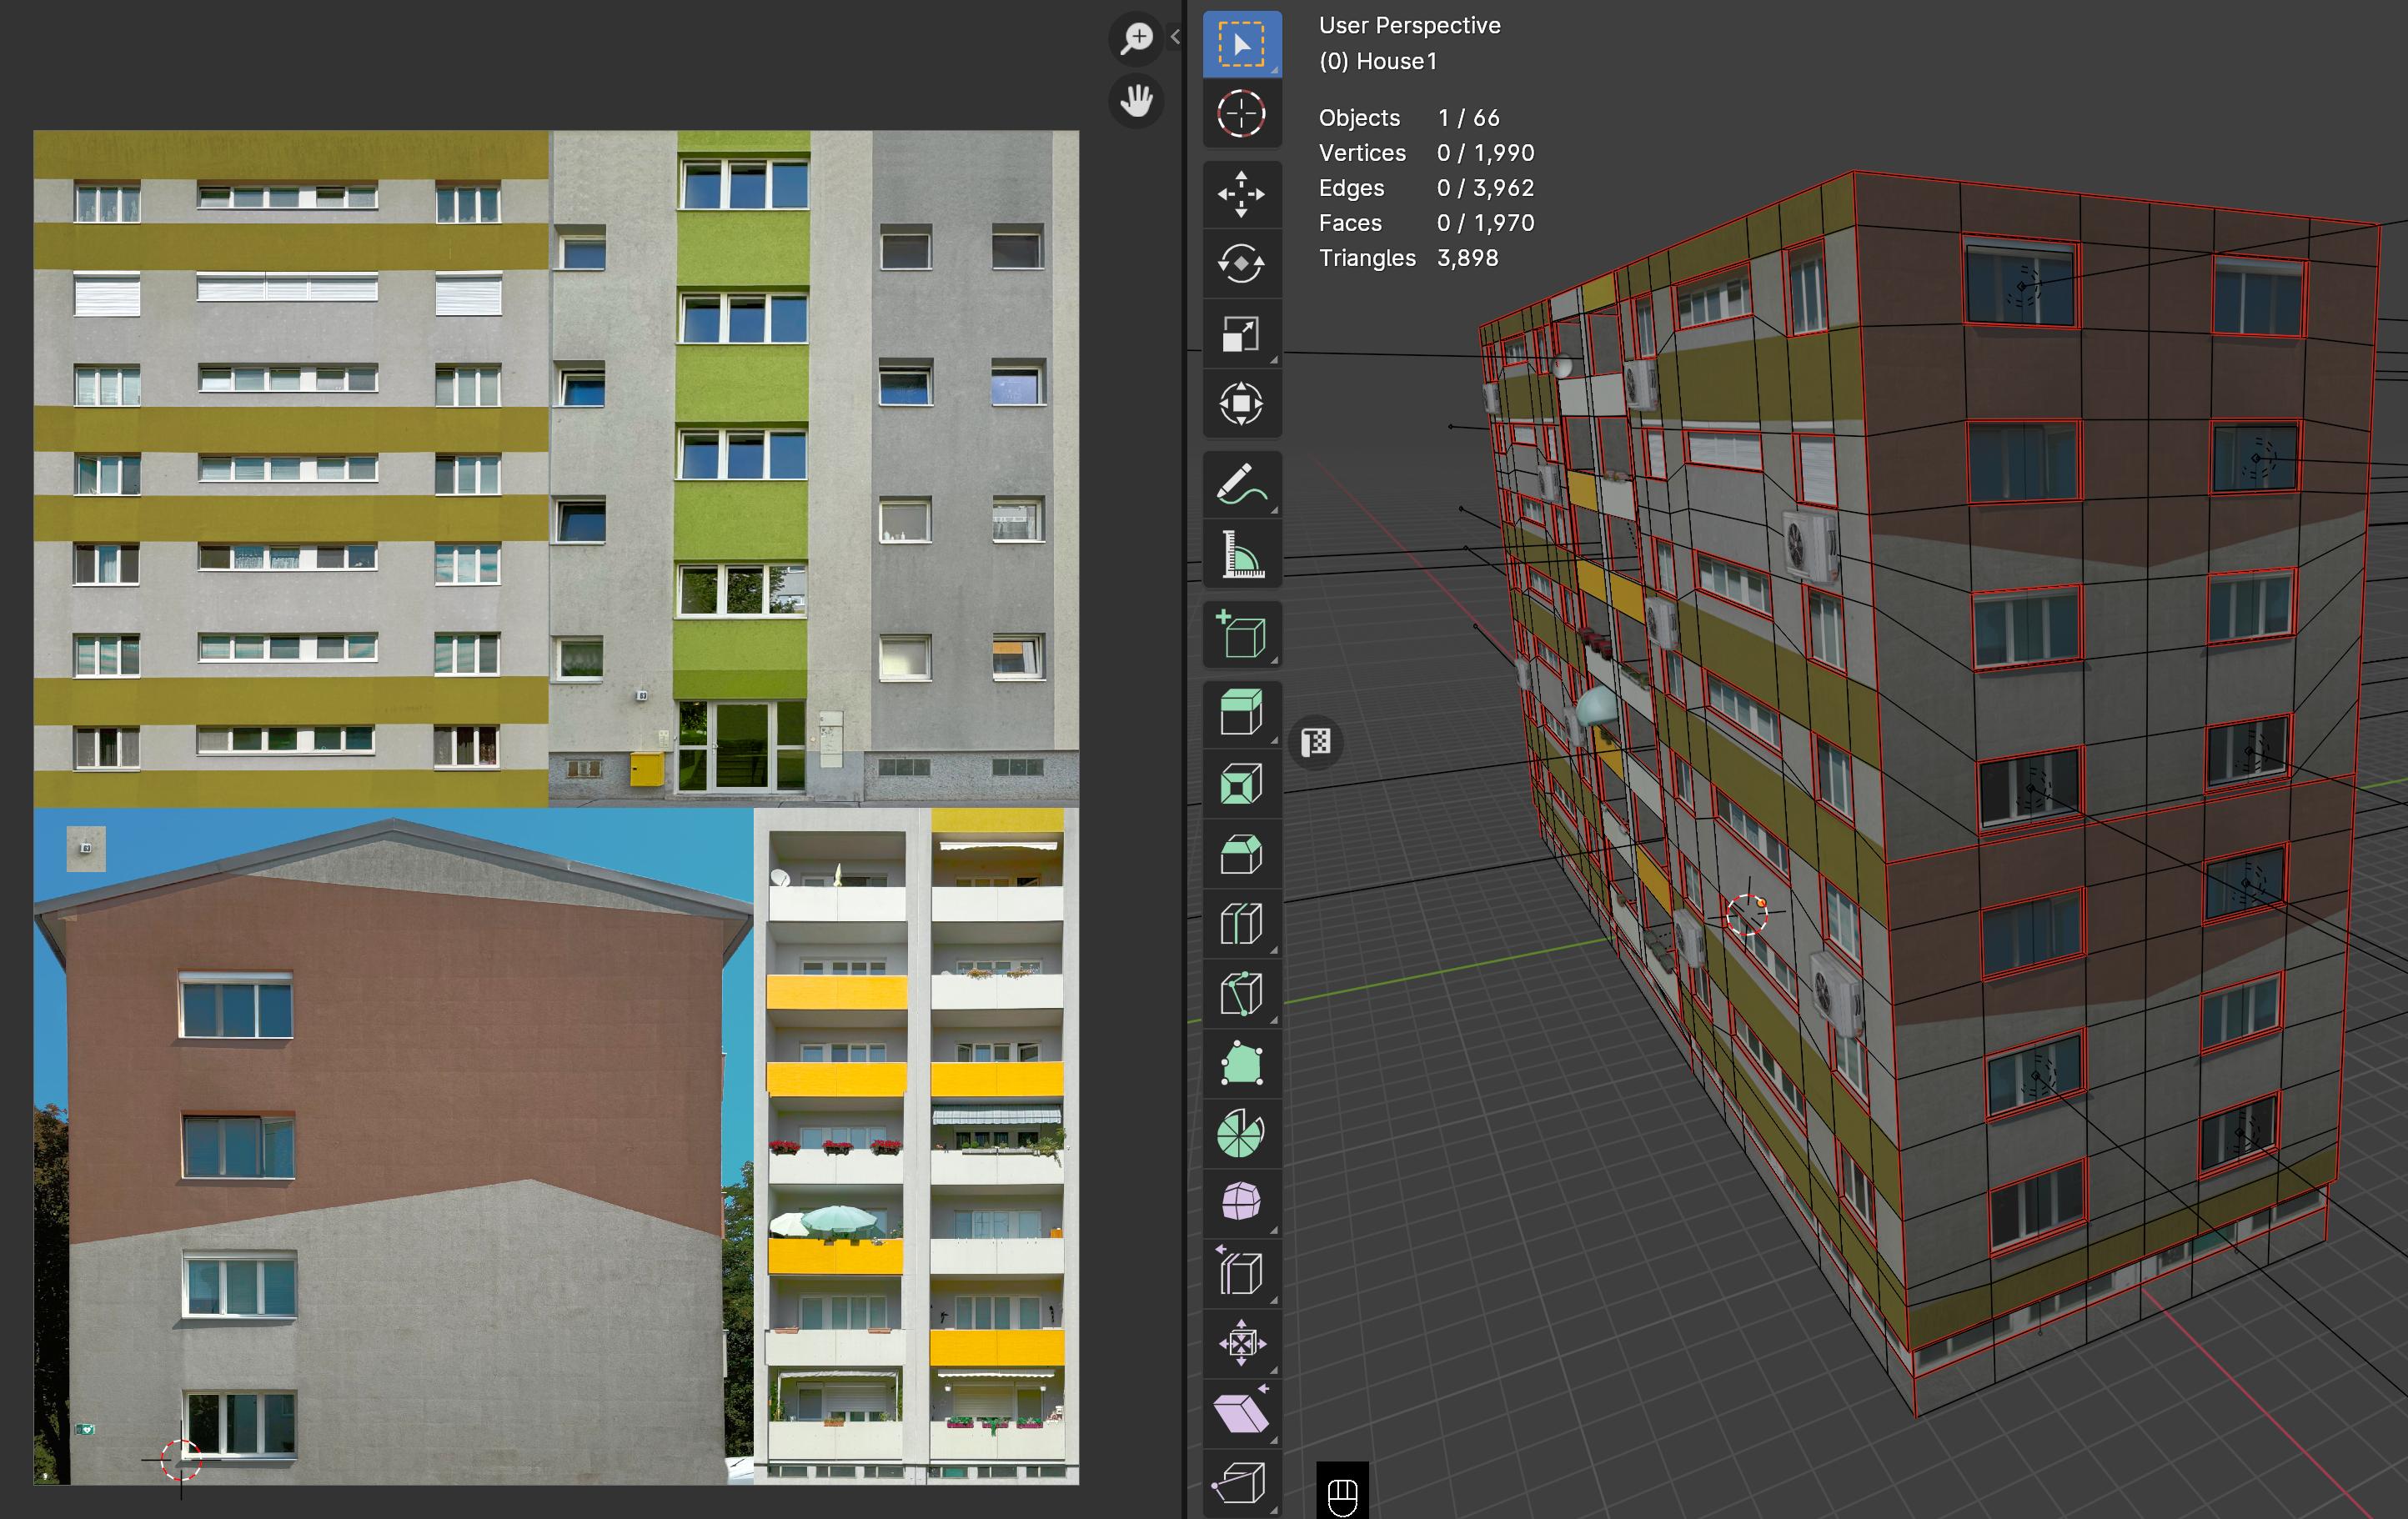This screenshot has width=2408, height=1519.
Task: Select the Rotate tool
Action: pyautogui.click(x=1241, y=264)
